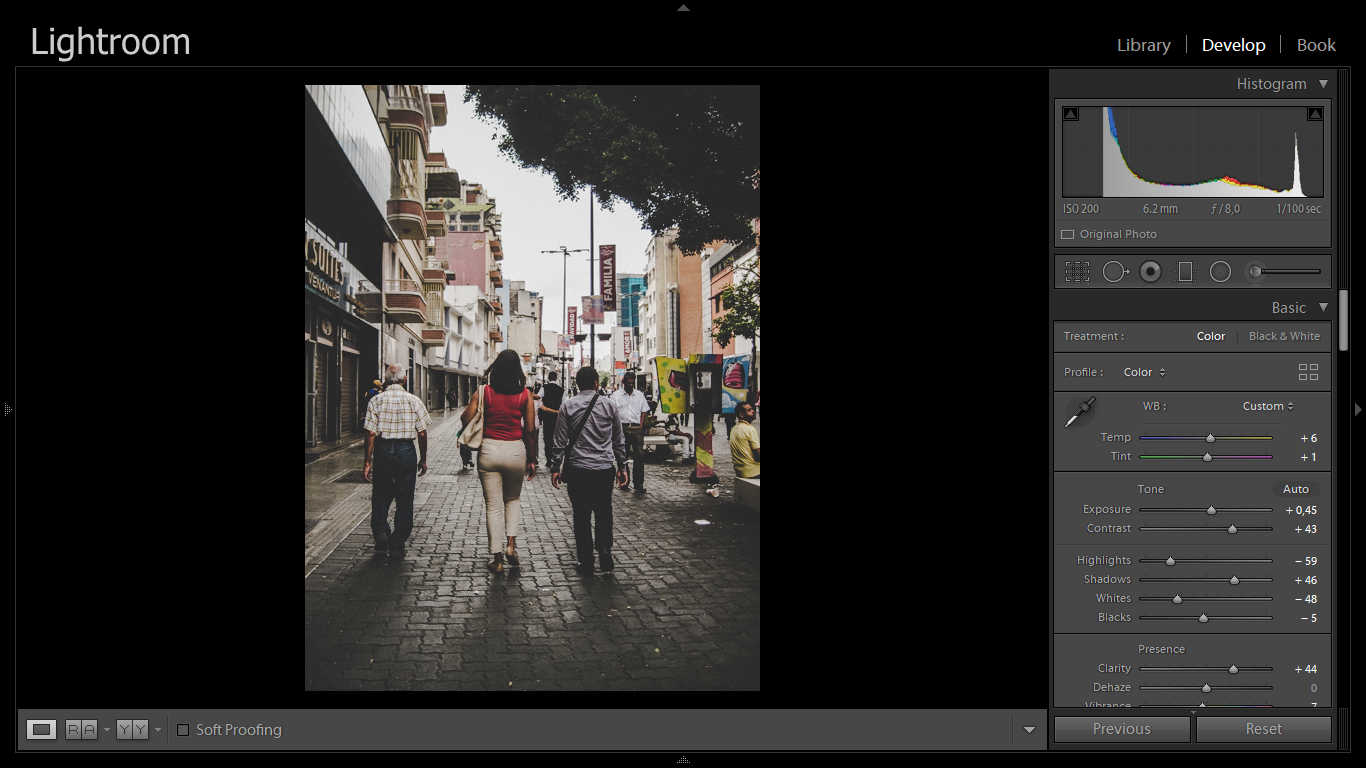Click the 1/100 sec shutter readout

click(1298, 210)
